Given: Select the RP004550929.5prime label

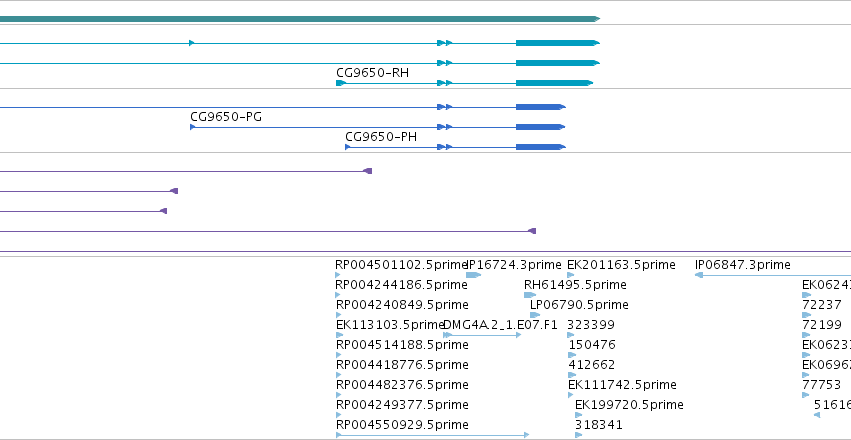Looking at the screenshot, I should [402, 425].
